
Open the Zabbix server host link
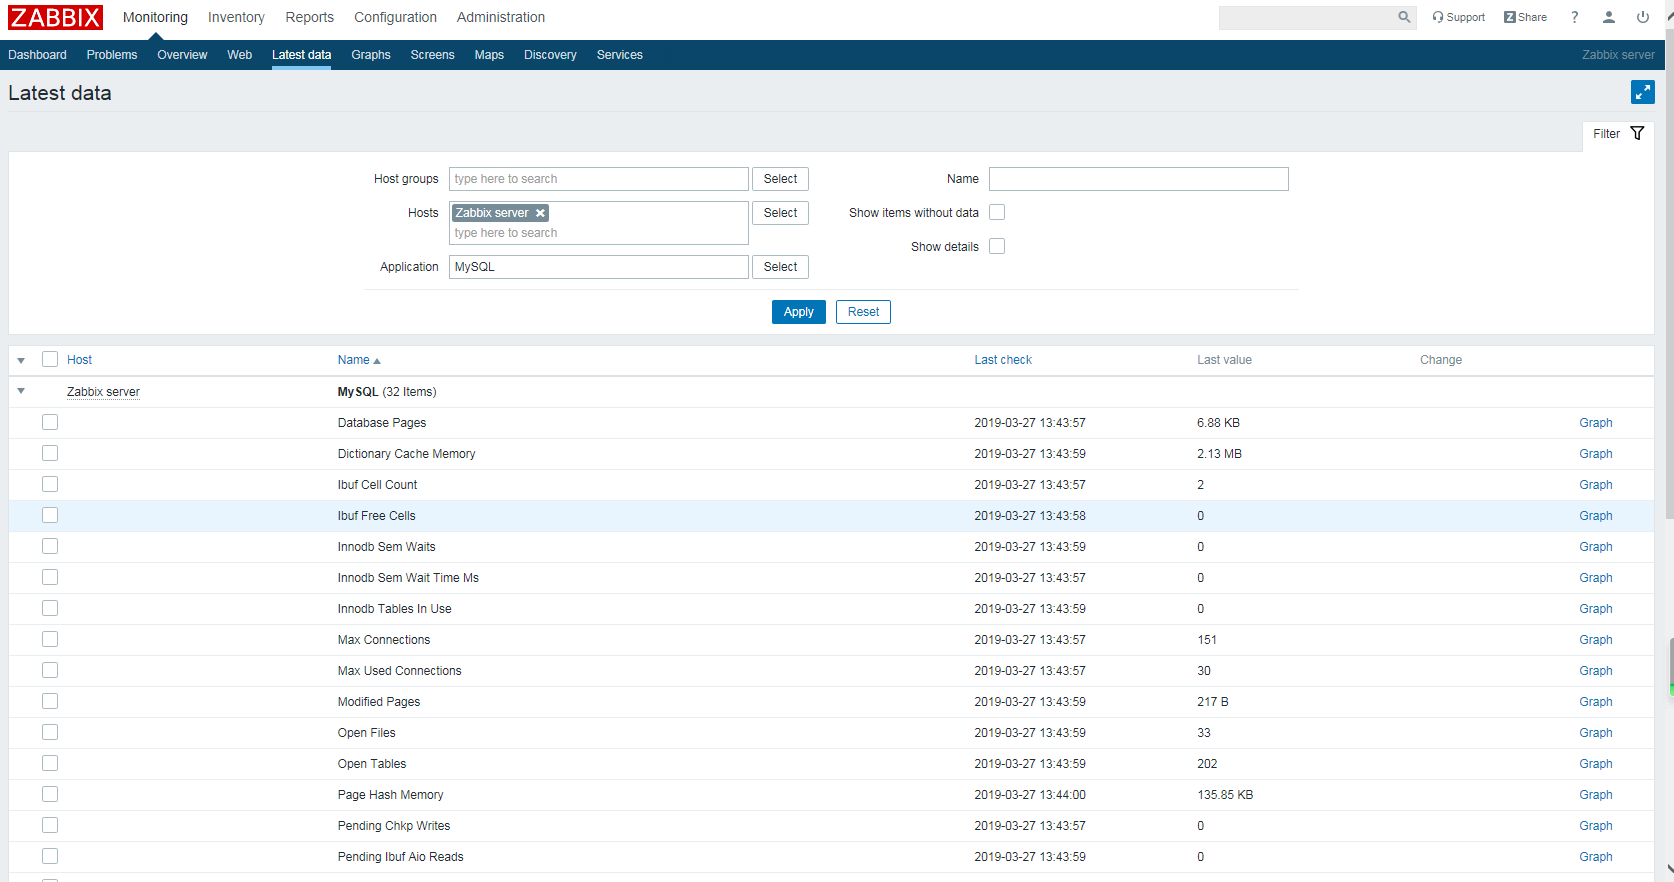(x=103, y=392)
